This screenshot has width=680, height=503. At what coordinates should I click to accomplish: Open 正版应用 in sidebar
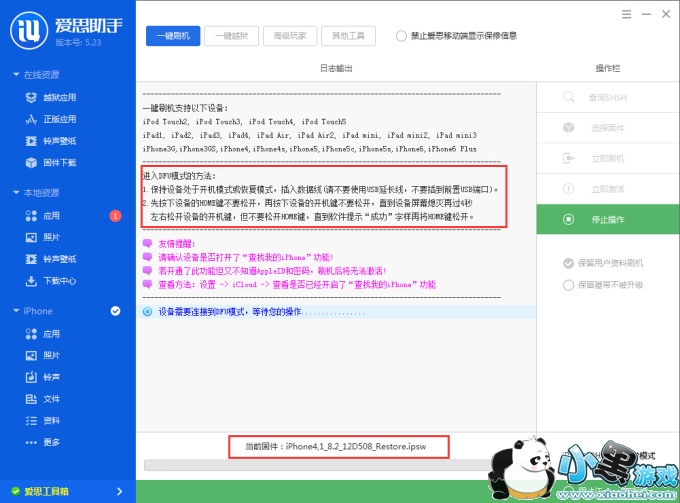click(51, 119)
